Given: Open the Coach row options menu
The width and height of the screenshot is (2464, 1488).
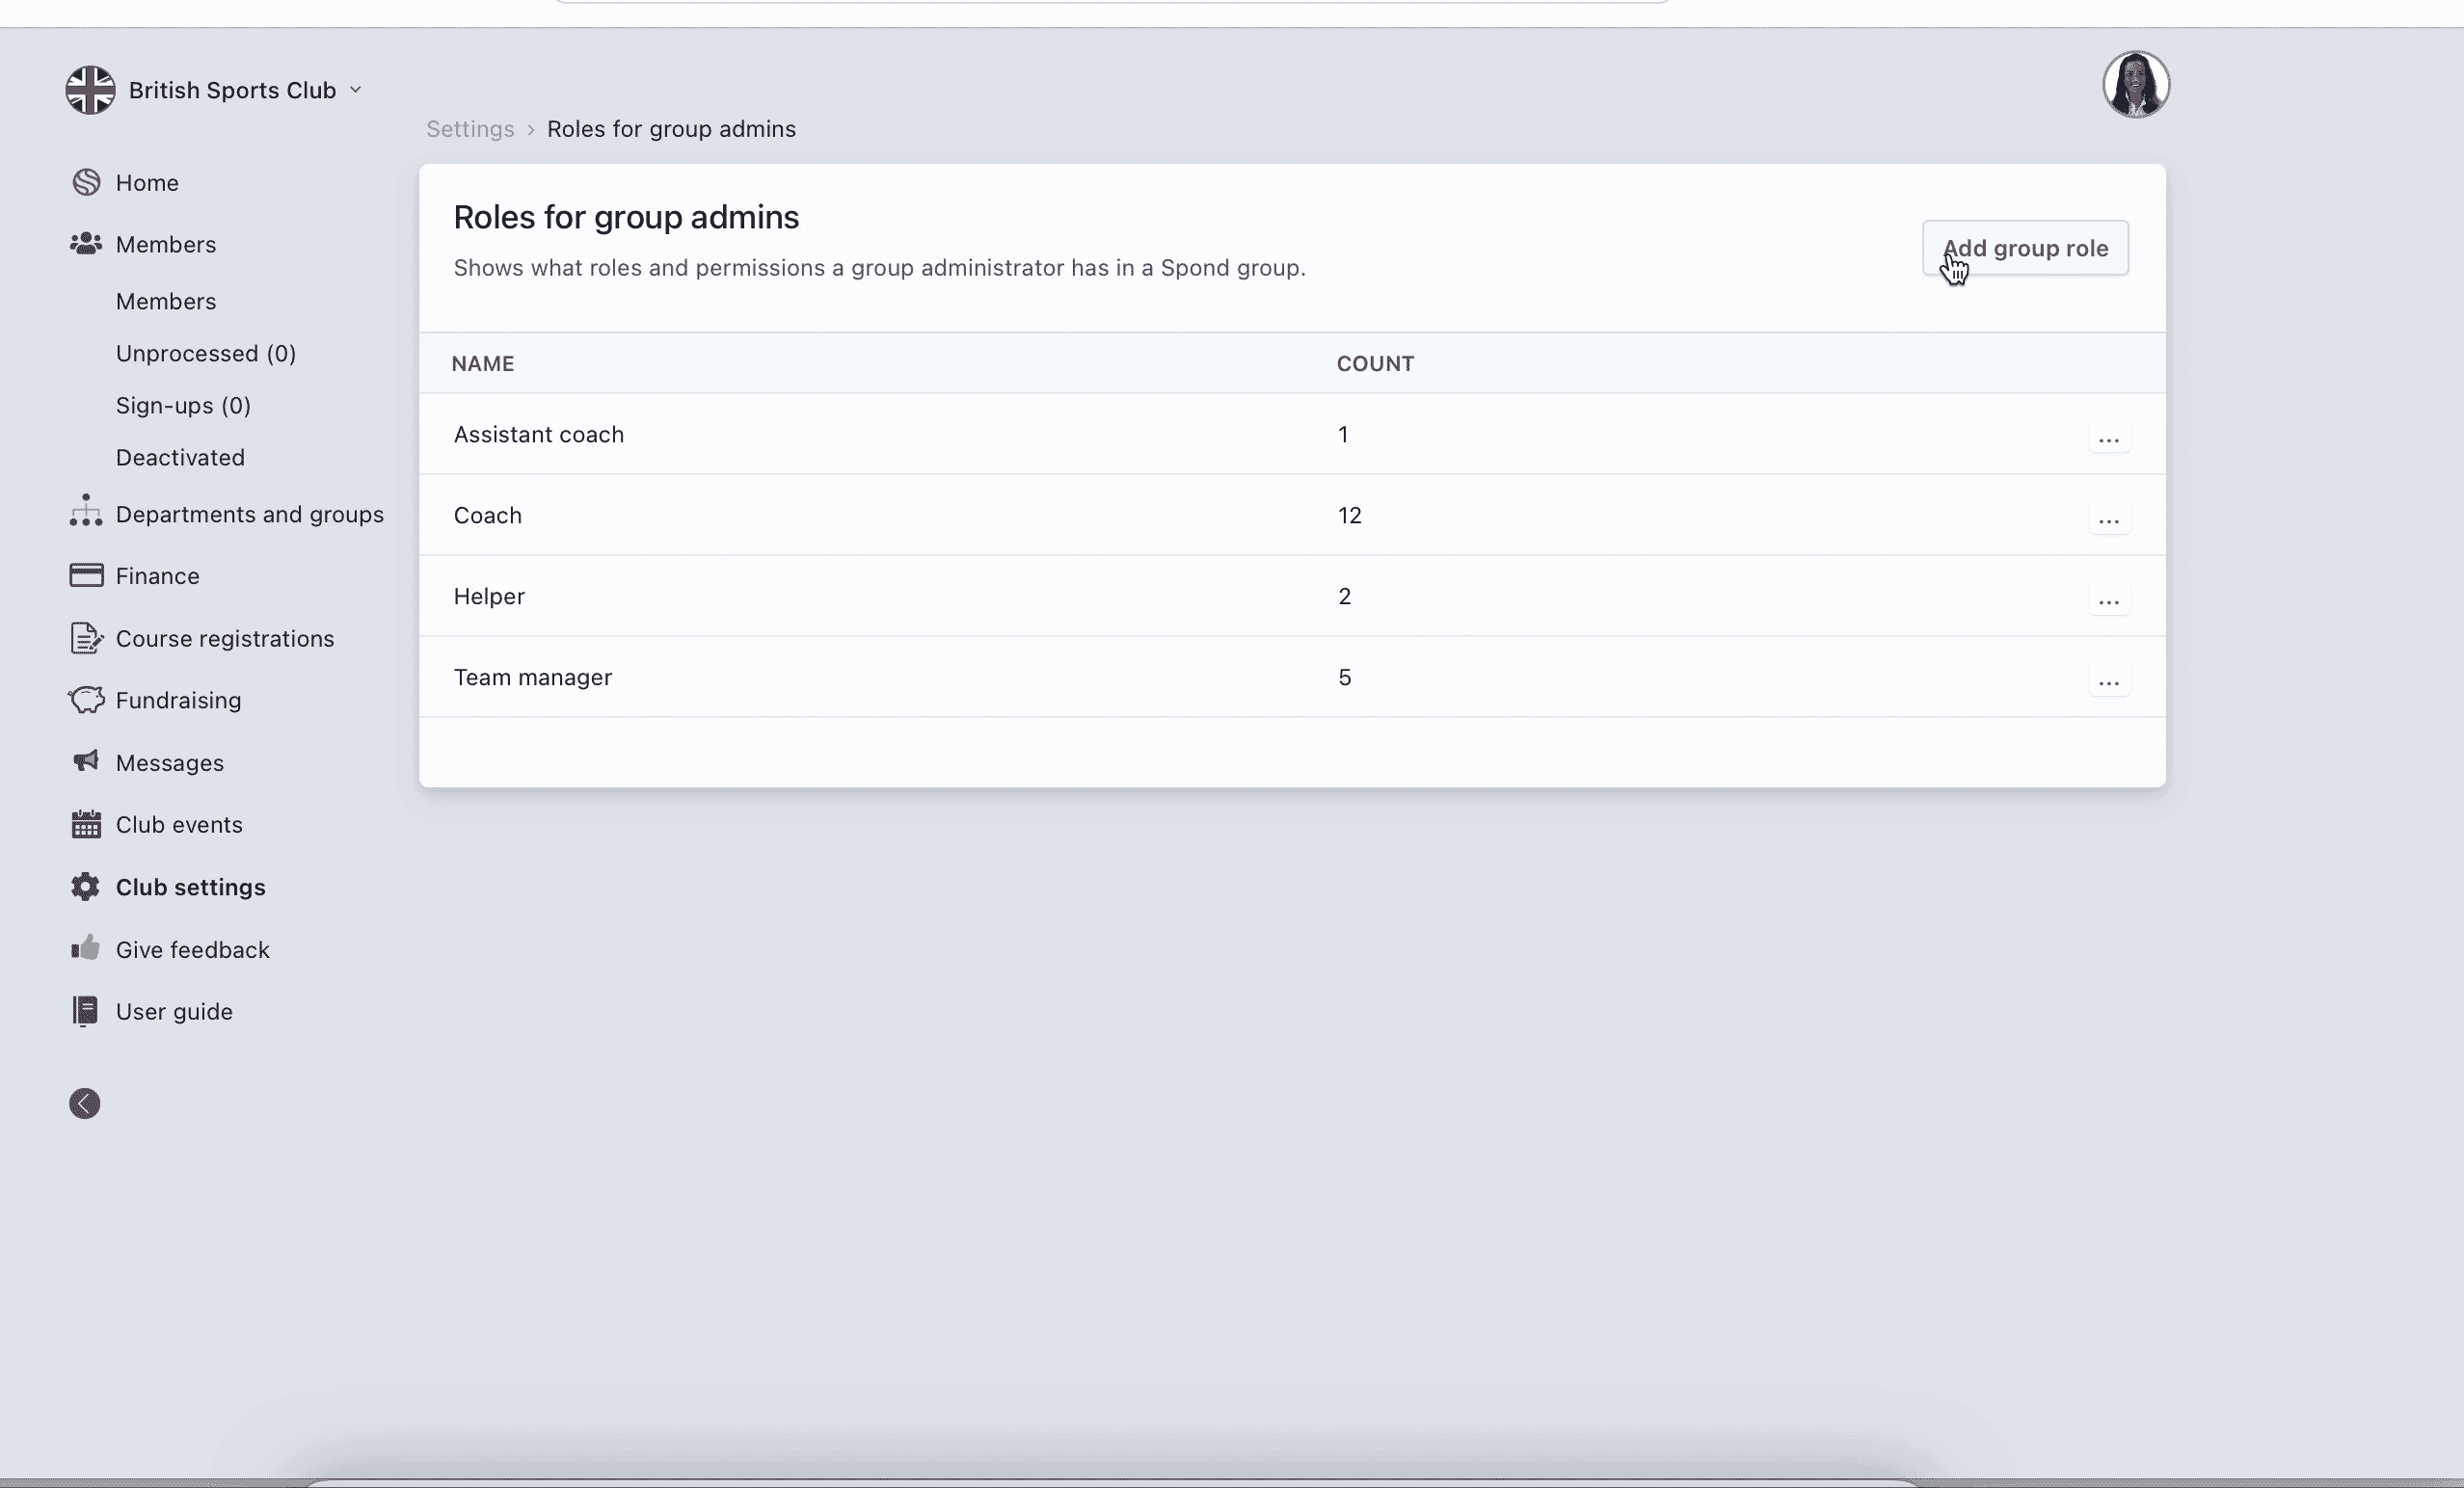Looking at the screenshot, I should coord(2110,521).
